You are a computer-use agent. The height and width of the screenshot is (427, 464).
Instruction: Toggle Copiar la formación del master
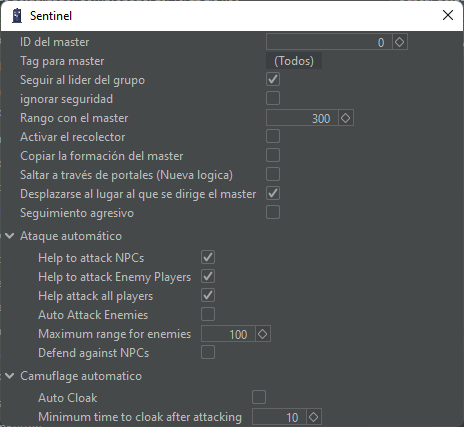[273, 155]
